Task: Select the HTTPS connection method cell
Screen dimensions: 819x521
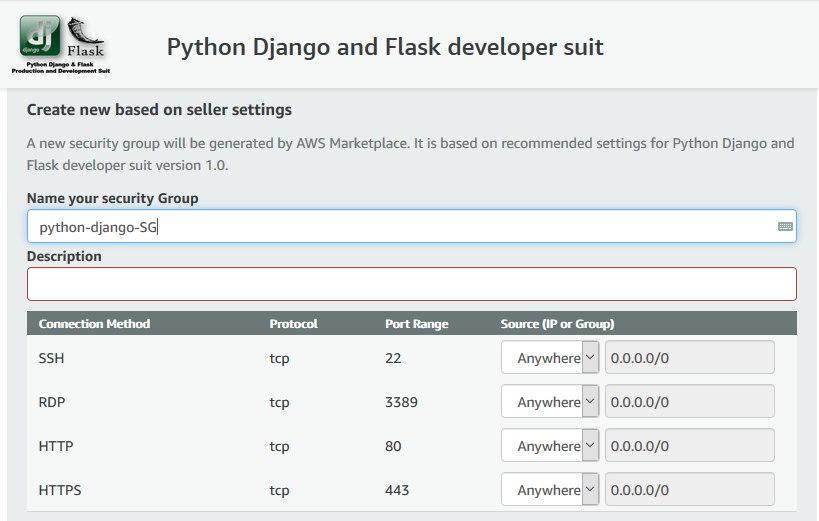Action: pos(60,490)
